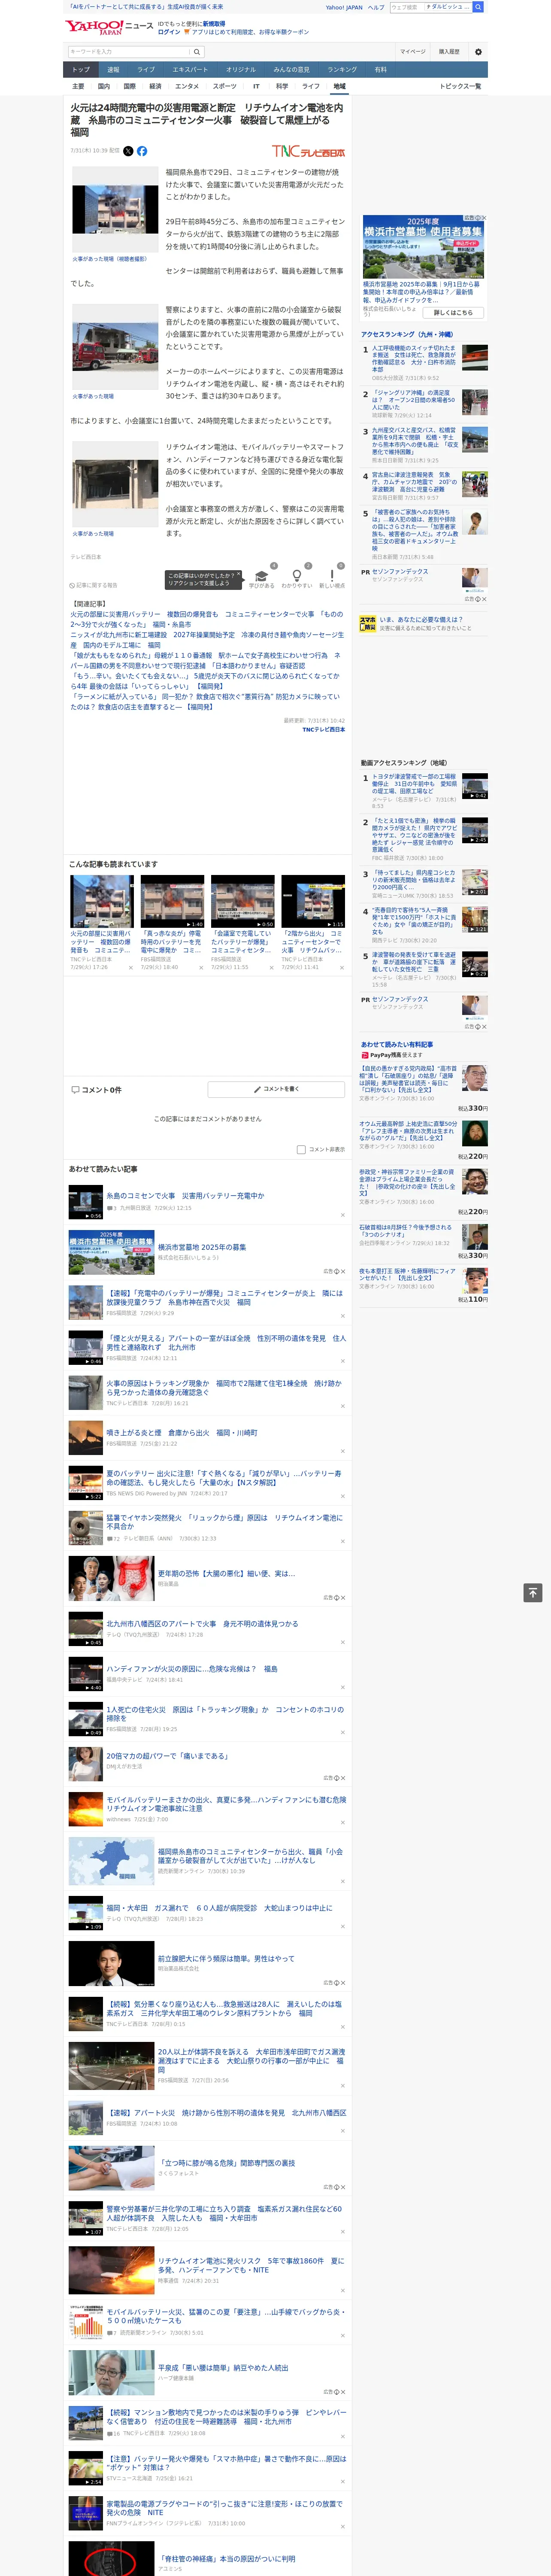The width and height of the screenshot is (551, 2576).
Task: Click 詳しくはこちら button in ad
Action: (x=453, y=312)
